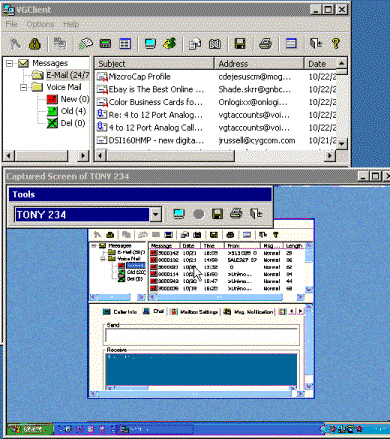
Task: Click the Onlogixx@onlogi address cell
Action: [x=253, y=102]
